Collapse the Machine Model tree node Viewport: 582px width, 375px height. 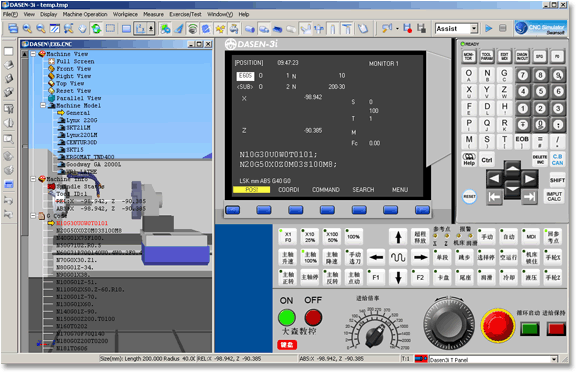tap(43, 105)
